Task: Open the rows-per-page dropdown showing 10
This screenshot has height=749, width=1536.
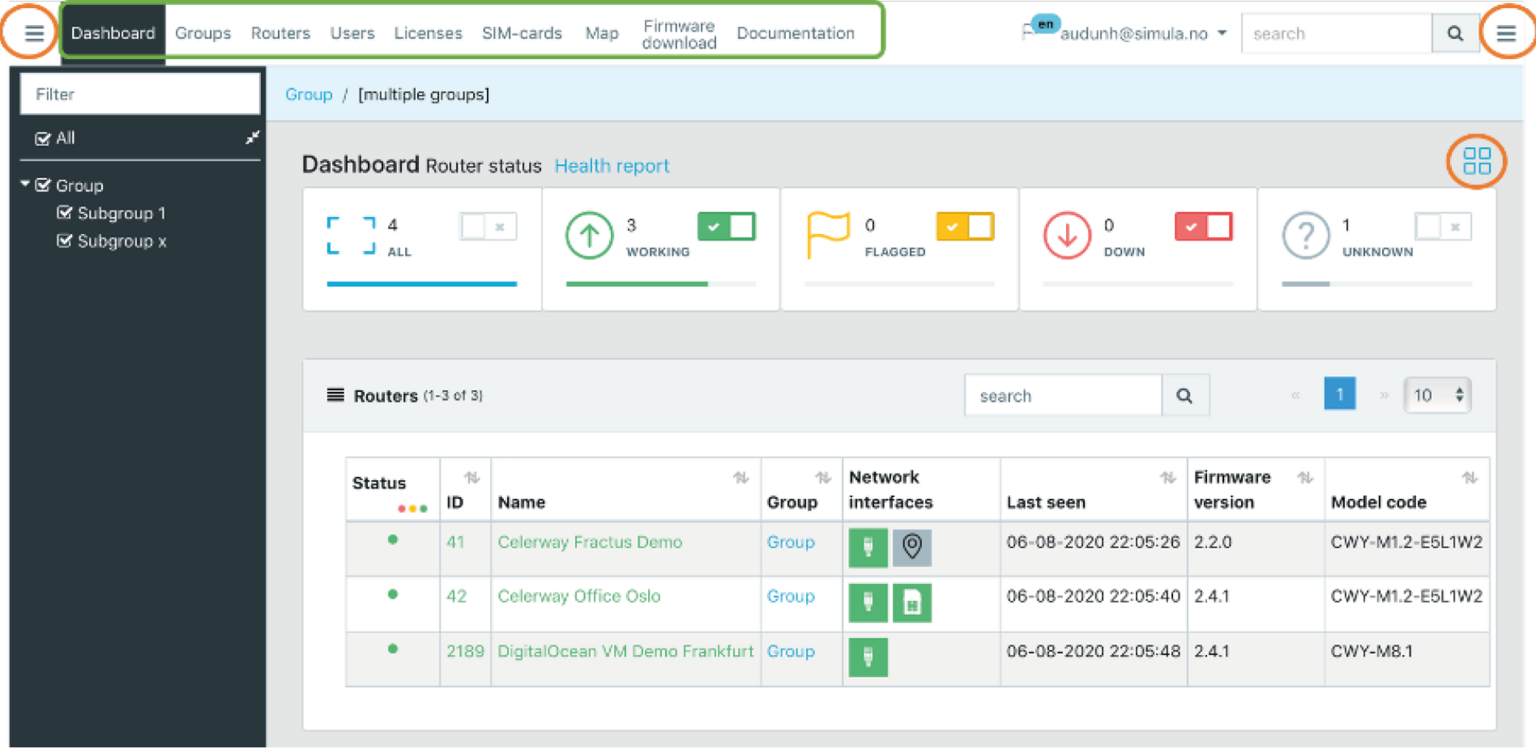Action: (1437, 395)
